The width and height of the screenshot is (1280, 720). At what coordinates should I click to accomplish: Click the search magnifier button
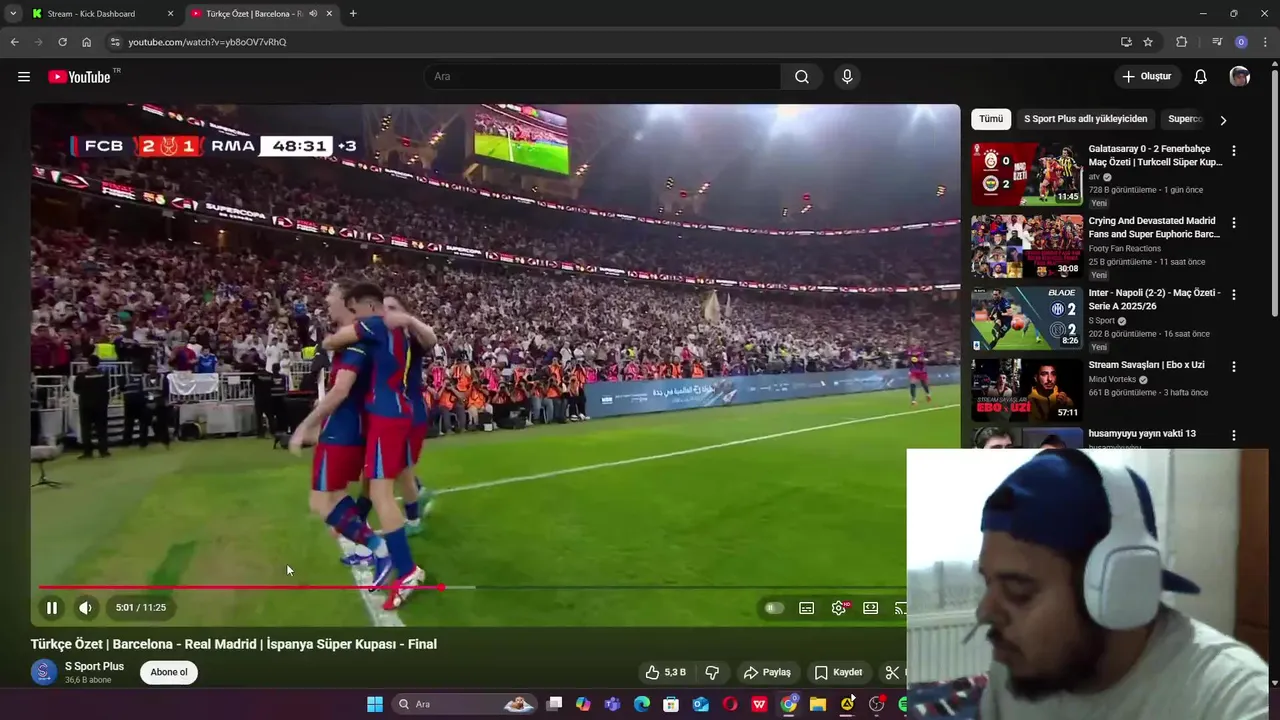[x=802, y=77]
